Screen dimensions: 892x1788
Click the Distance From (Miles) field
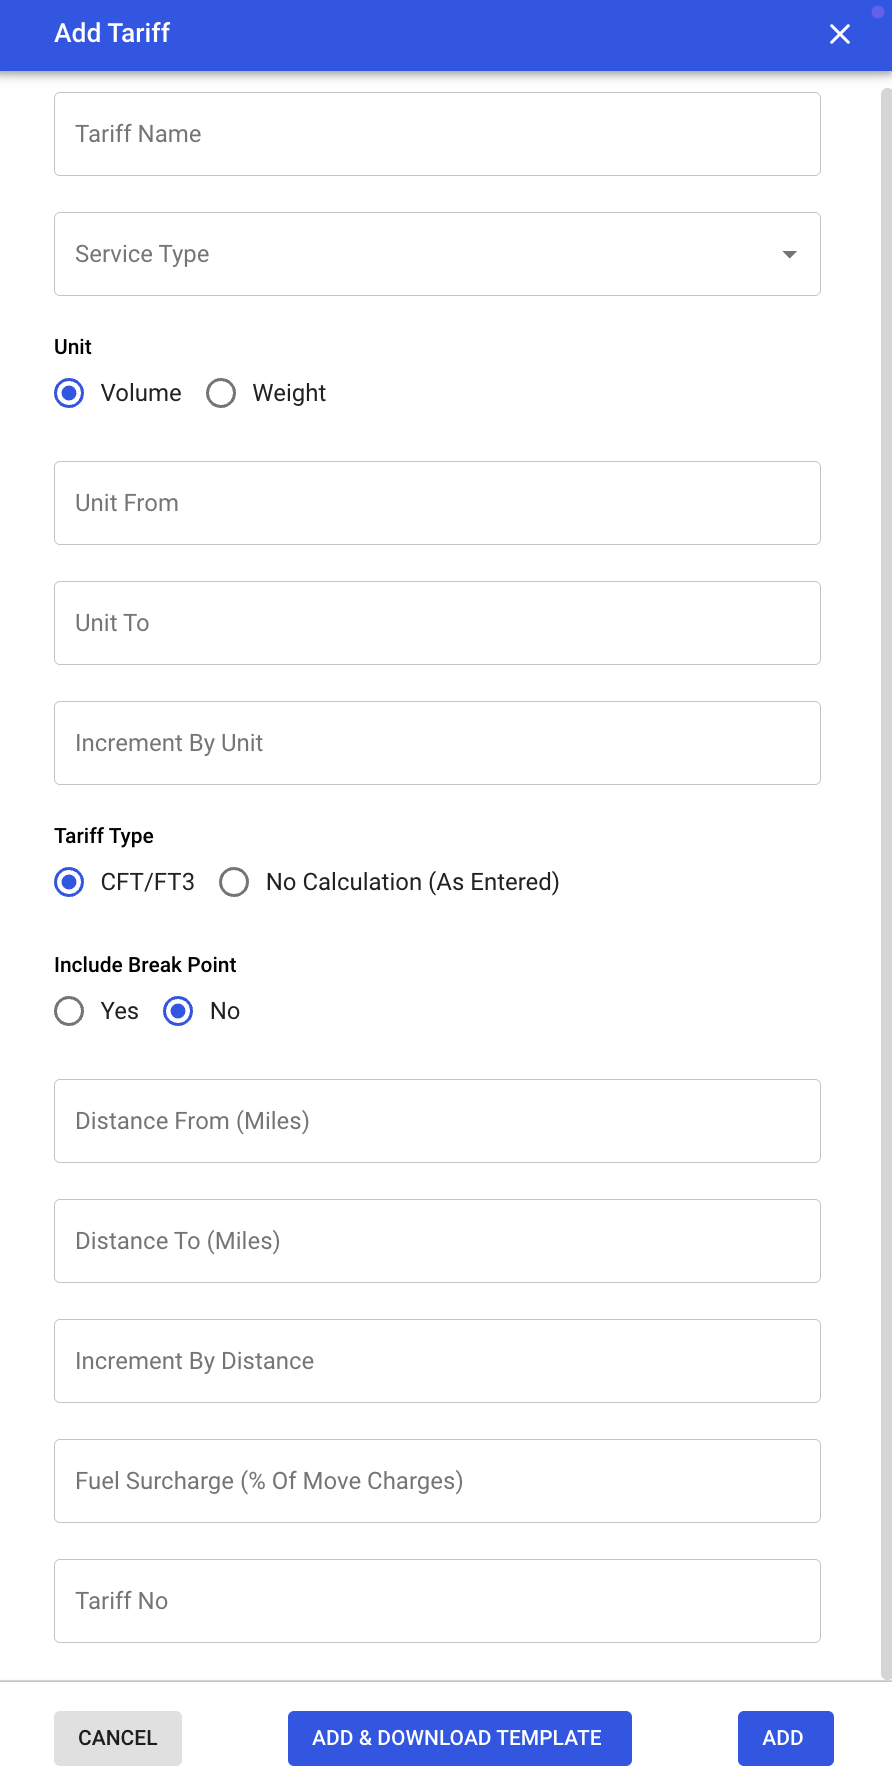coord(437,1121)
